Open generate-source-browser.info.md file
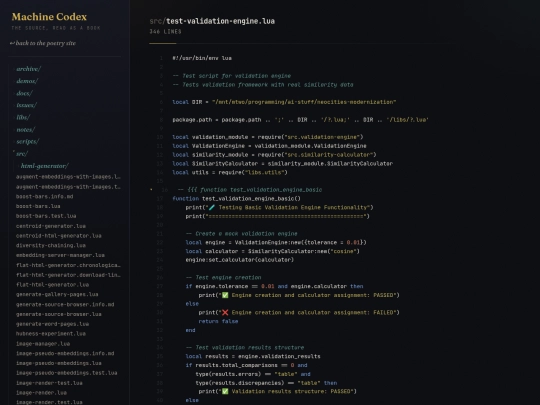This screenshot has height=405, width=540. coord(65,304)
